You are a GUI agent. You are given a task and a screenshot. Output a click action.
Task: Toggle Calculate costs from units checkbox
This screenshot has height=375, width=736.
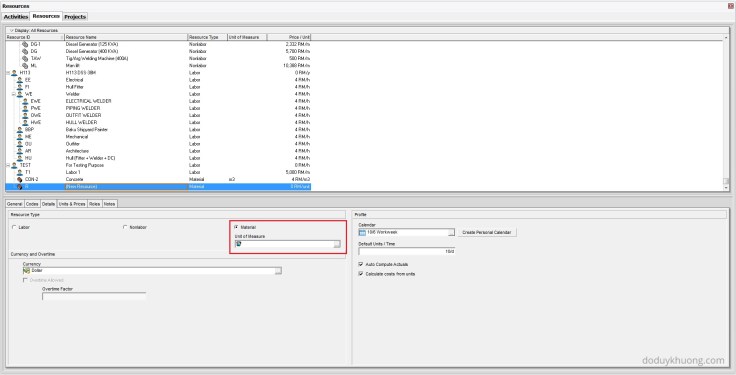click(x=361, y=274)
